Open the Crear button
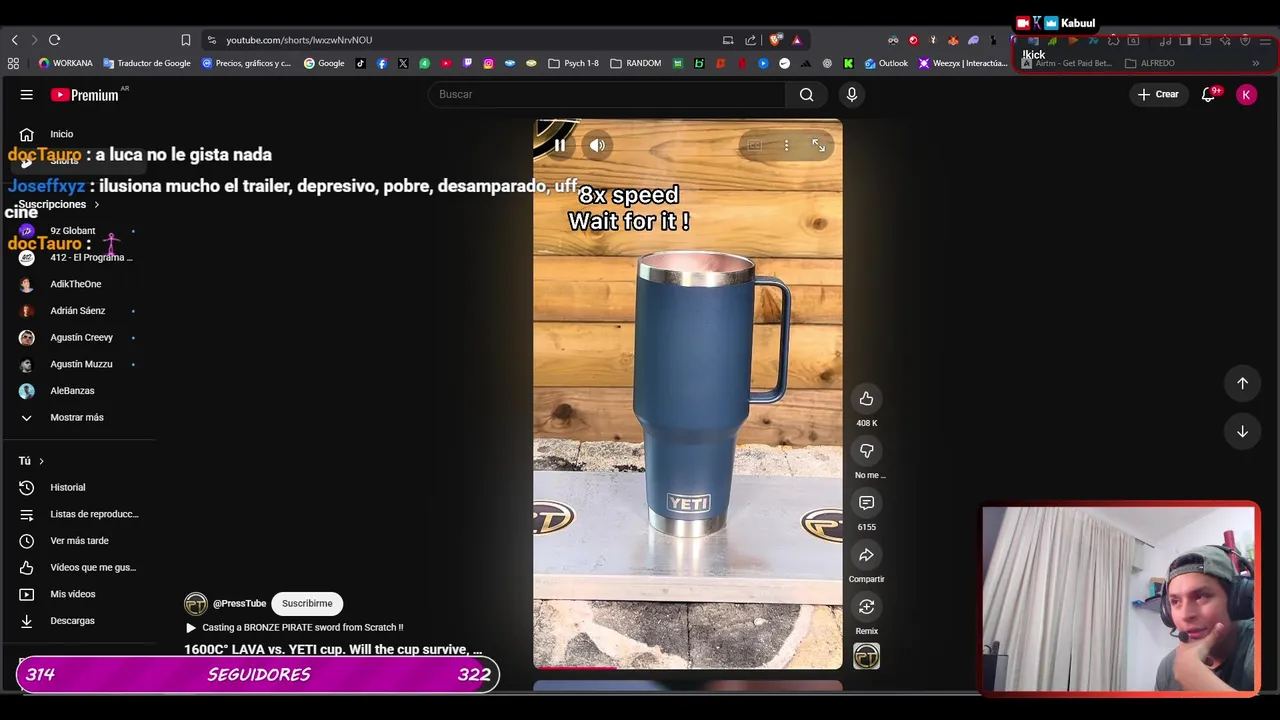The height and width of the screenshot is (720, 1280). pos(1158,95)
